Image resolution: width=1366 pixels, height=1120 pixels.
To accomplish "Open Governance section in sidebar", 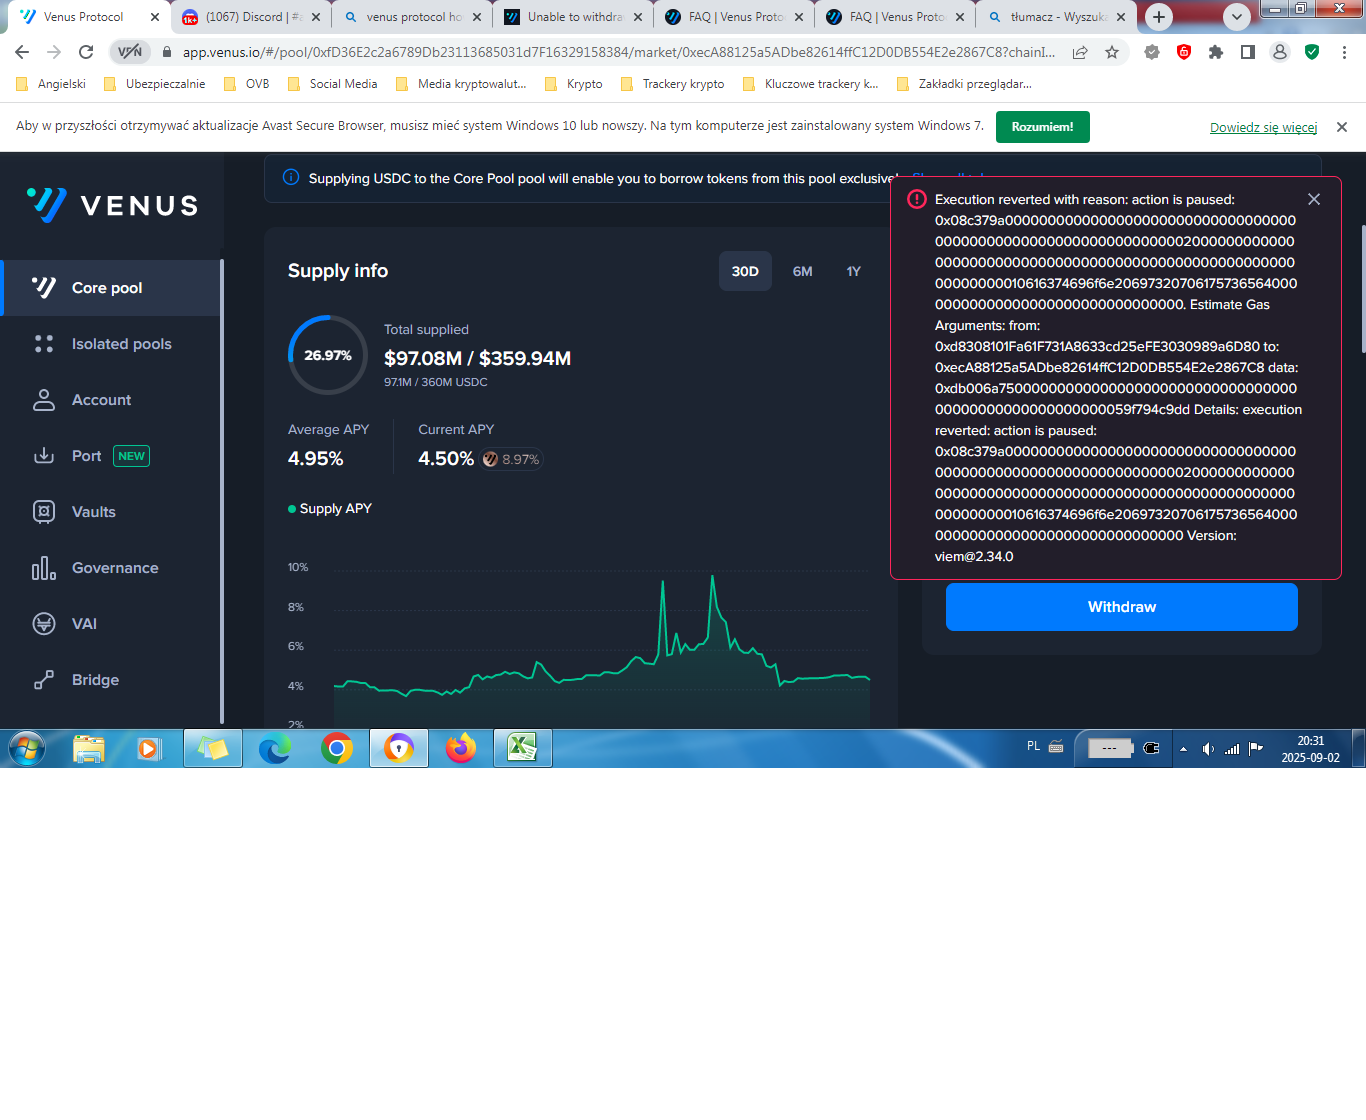I will coord(114,568).
